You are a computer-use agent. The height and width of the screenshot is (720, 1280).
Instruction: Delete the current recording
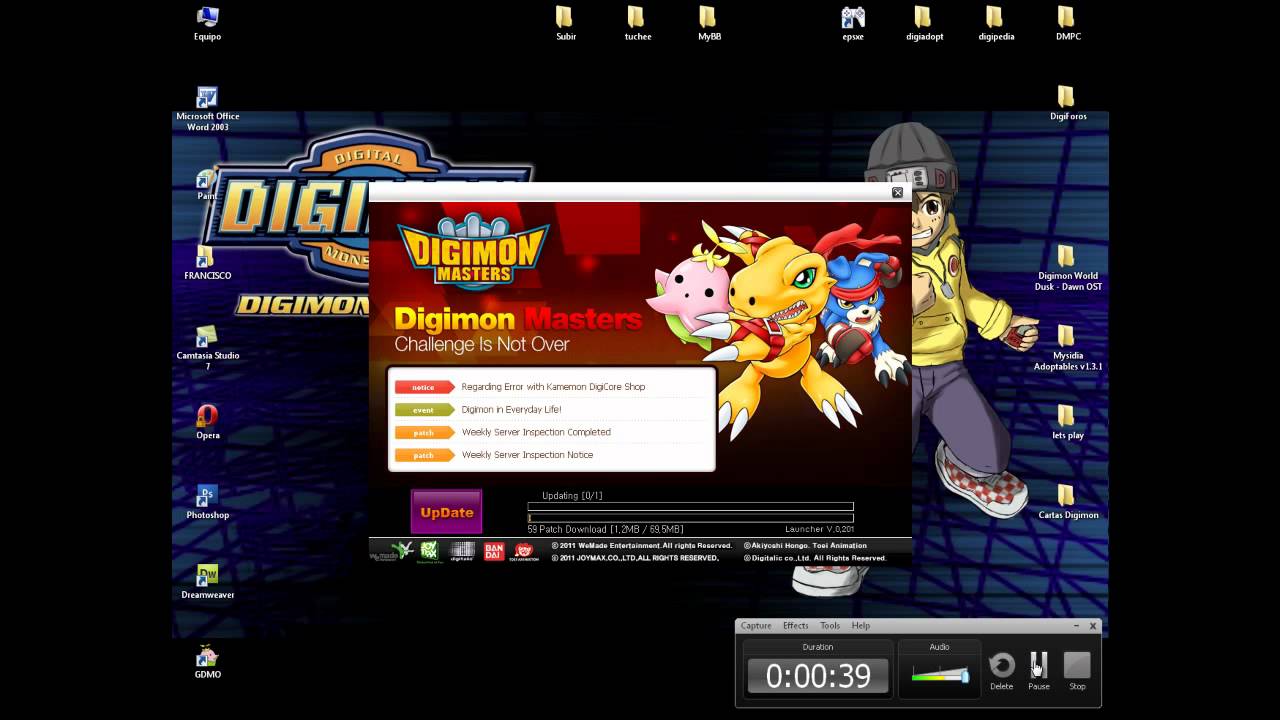point(1001,670)
